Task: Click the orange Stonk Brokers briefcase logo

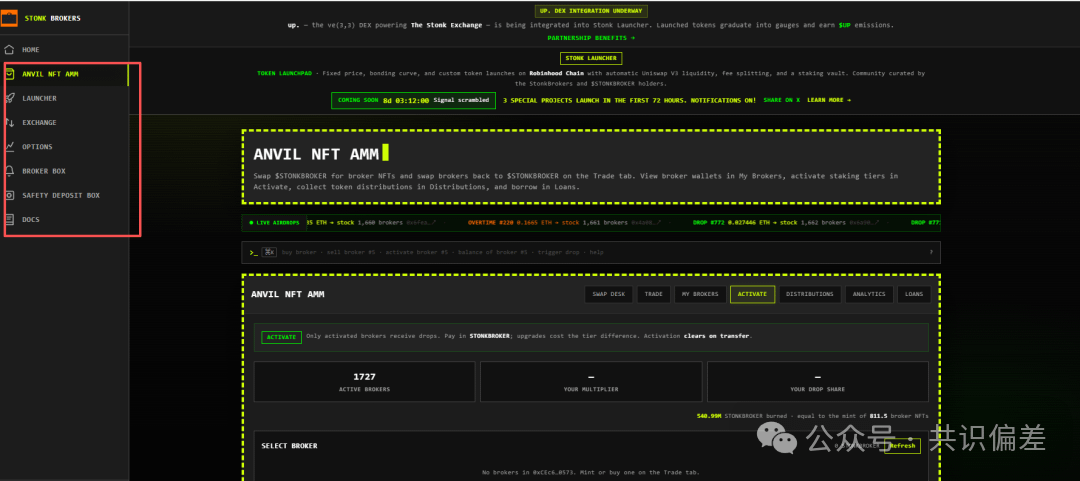Action: pos(9,18)
